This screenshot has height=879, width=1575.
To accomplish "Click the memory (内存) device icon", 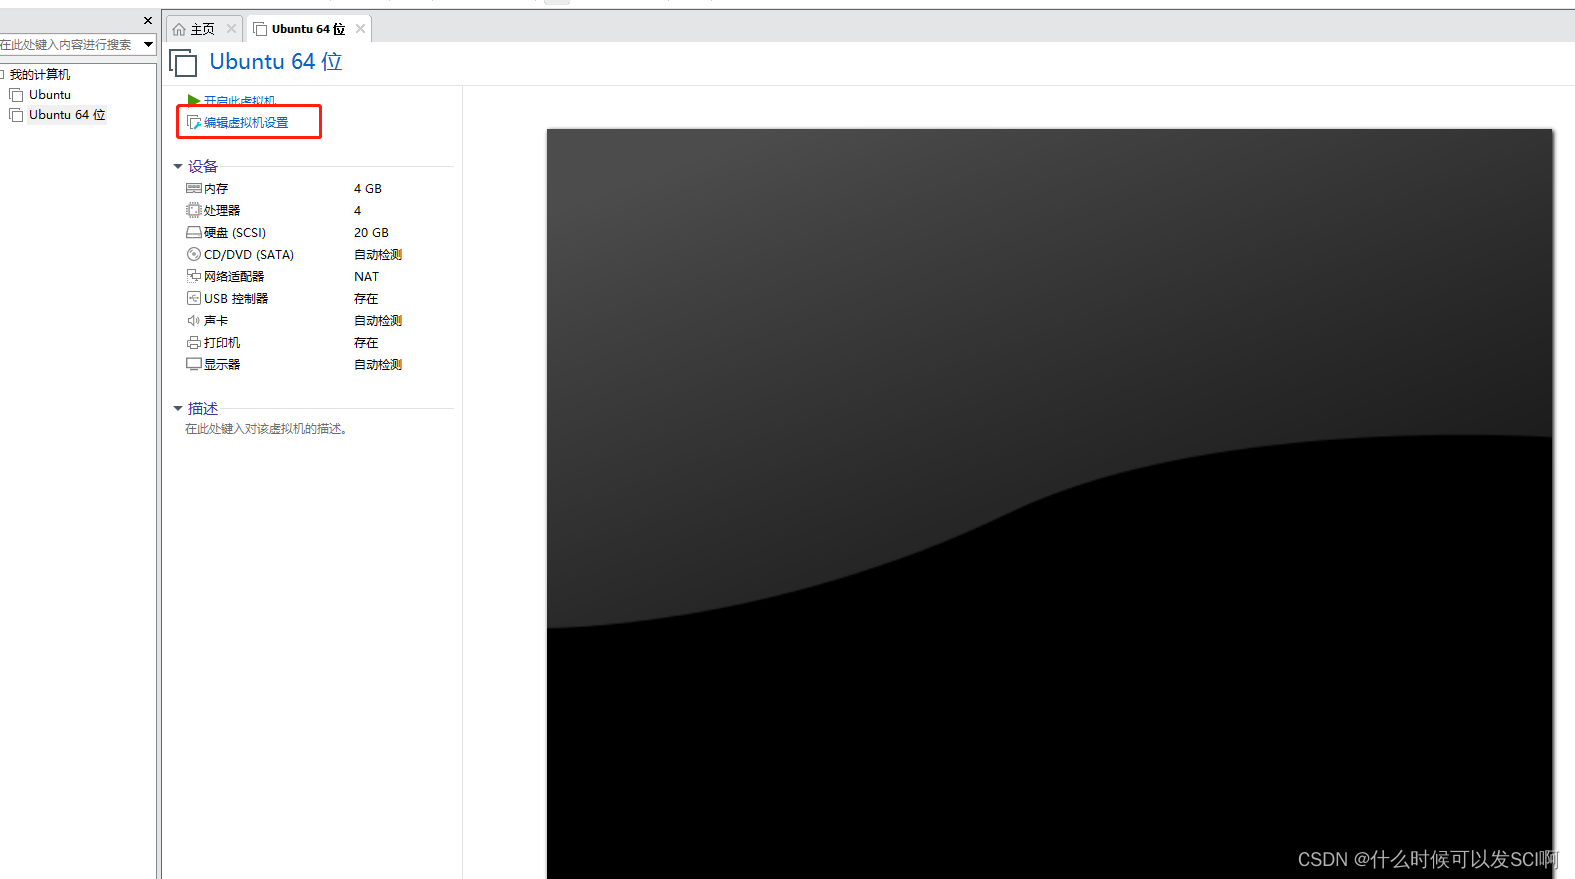I will (194, 188).
